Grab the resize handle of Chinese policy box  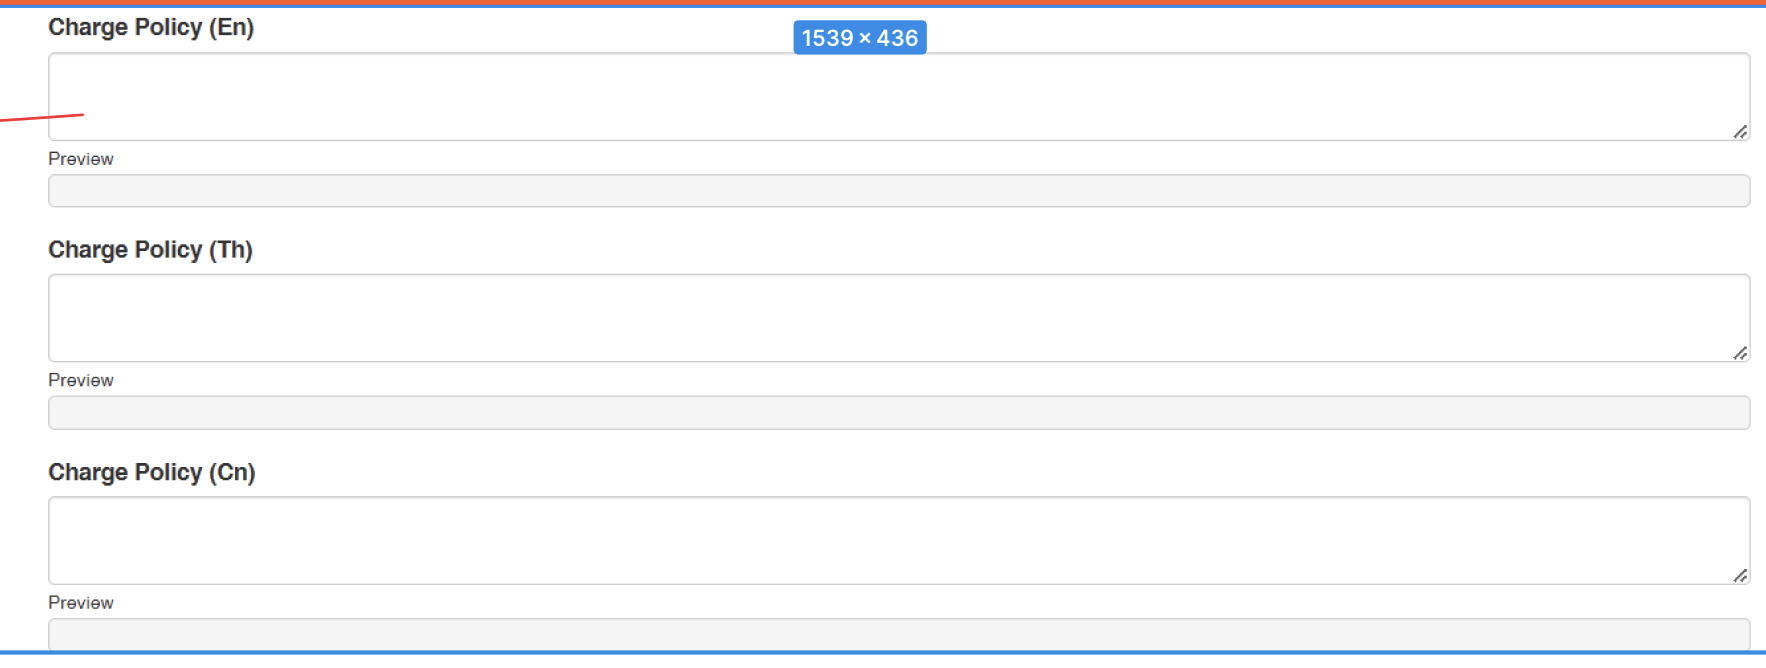click(x=1740, y=575)
